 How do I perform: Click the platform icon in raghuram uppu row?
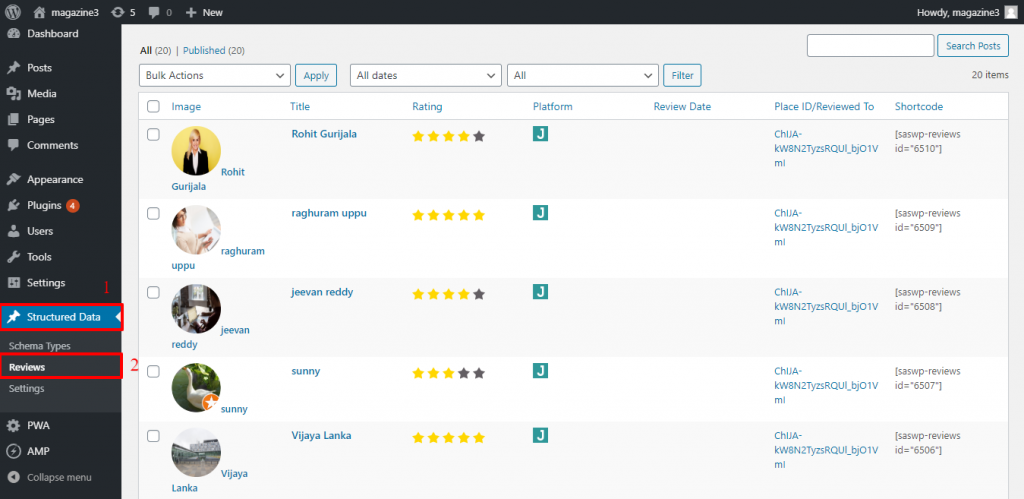coord(540,212)
